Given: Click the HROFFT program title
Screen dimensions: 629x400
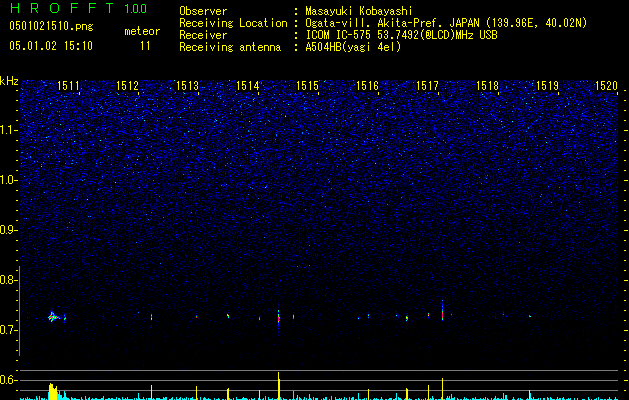Looking at the screenshot, I should coord(61,8).
